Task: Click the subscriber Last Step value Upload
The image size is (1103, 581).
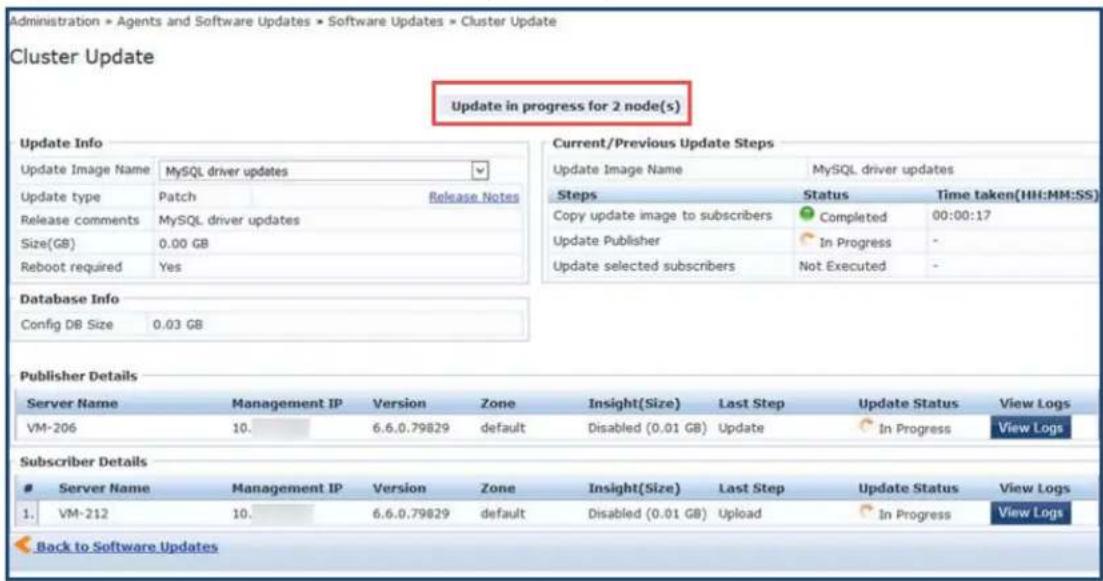Action: pyautogui.click(x=739, y=513)
